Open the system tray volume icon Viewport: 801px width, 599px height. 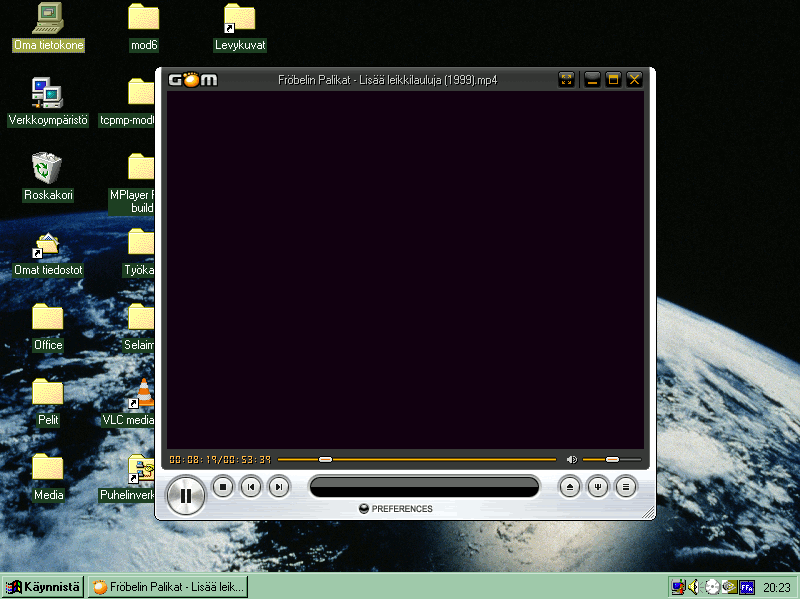point(693,587)
